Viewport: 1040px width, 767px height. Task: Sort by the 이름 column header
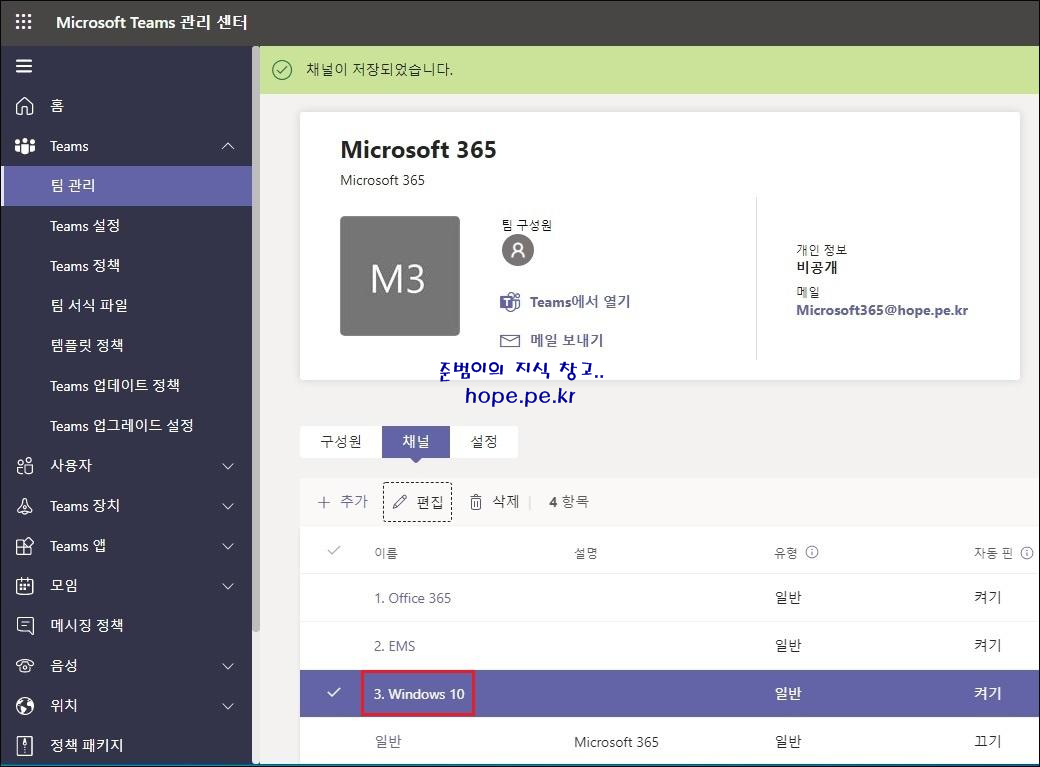click(386, 553)
